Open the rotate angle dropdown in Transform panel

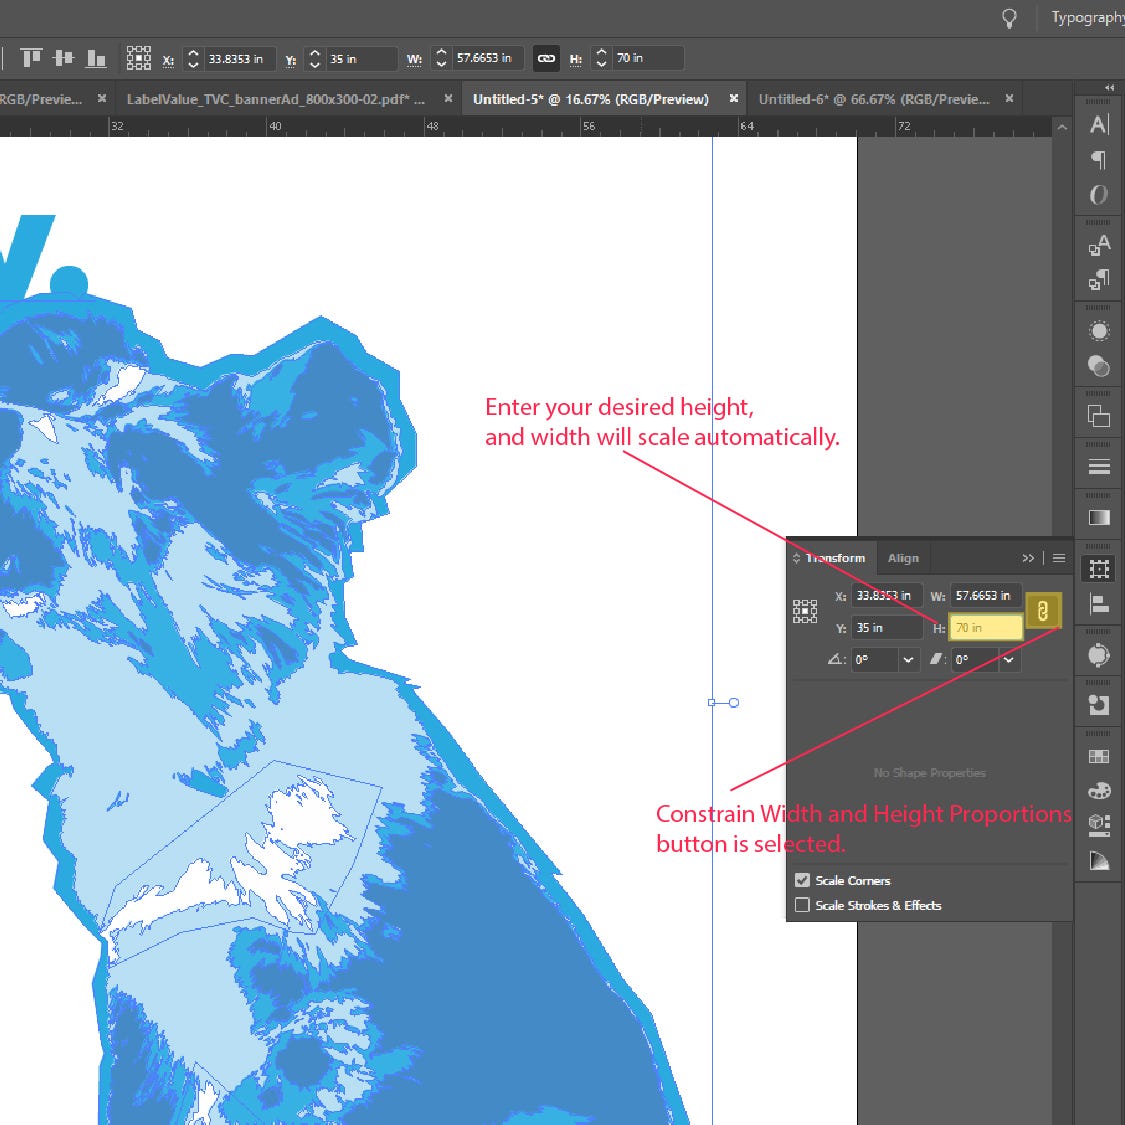908,660
